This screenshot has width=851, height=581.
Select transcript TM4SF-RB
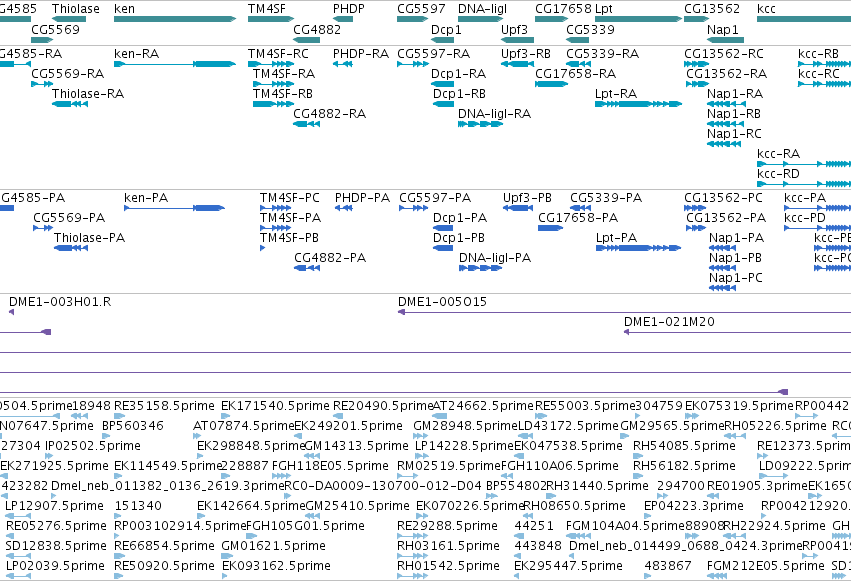(274, 104)
